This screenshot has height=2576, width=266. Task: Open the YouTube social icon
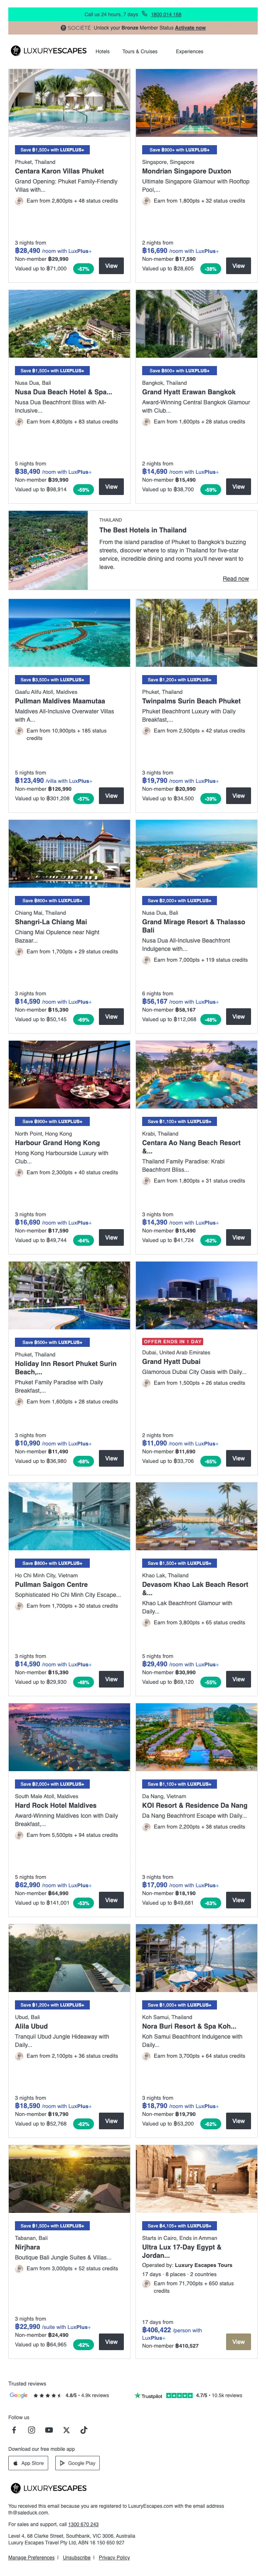coord(49,2430)
